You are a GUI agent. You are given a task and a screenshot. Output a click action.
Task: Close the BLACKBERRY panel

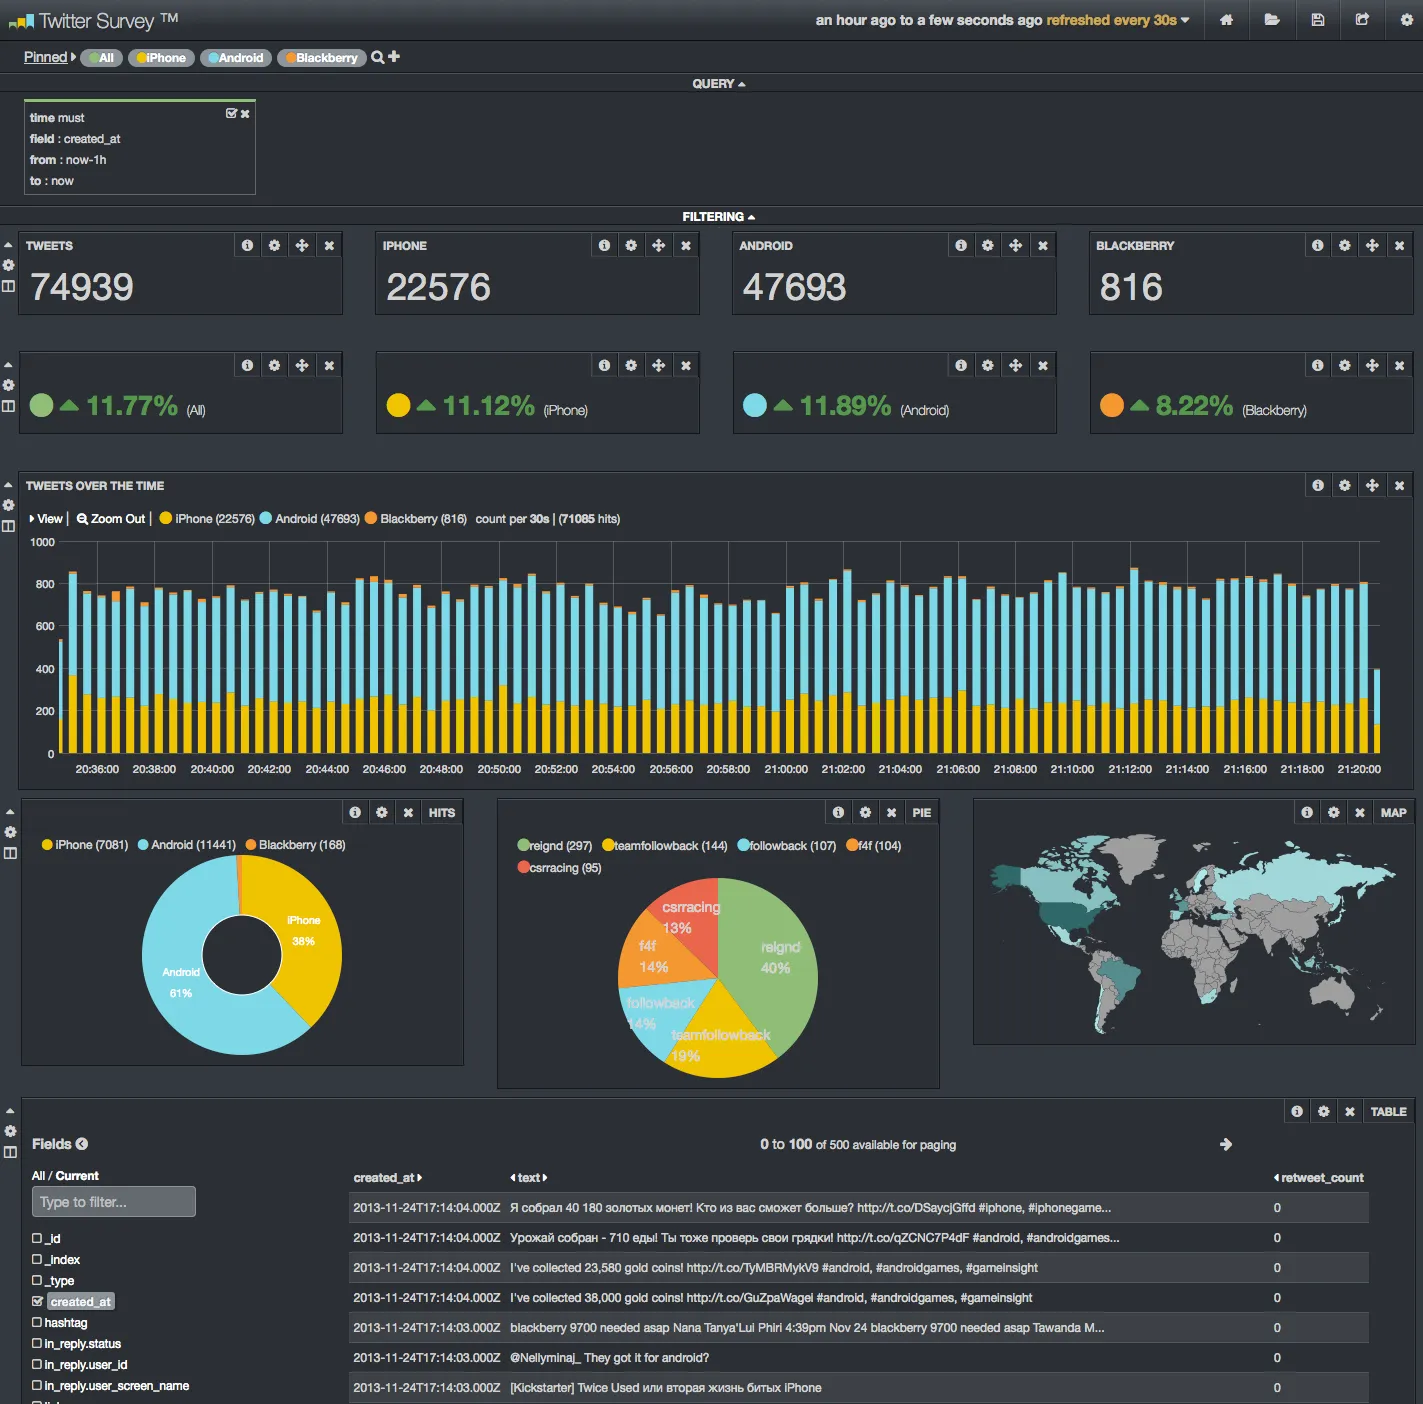1399,245
